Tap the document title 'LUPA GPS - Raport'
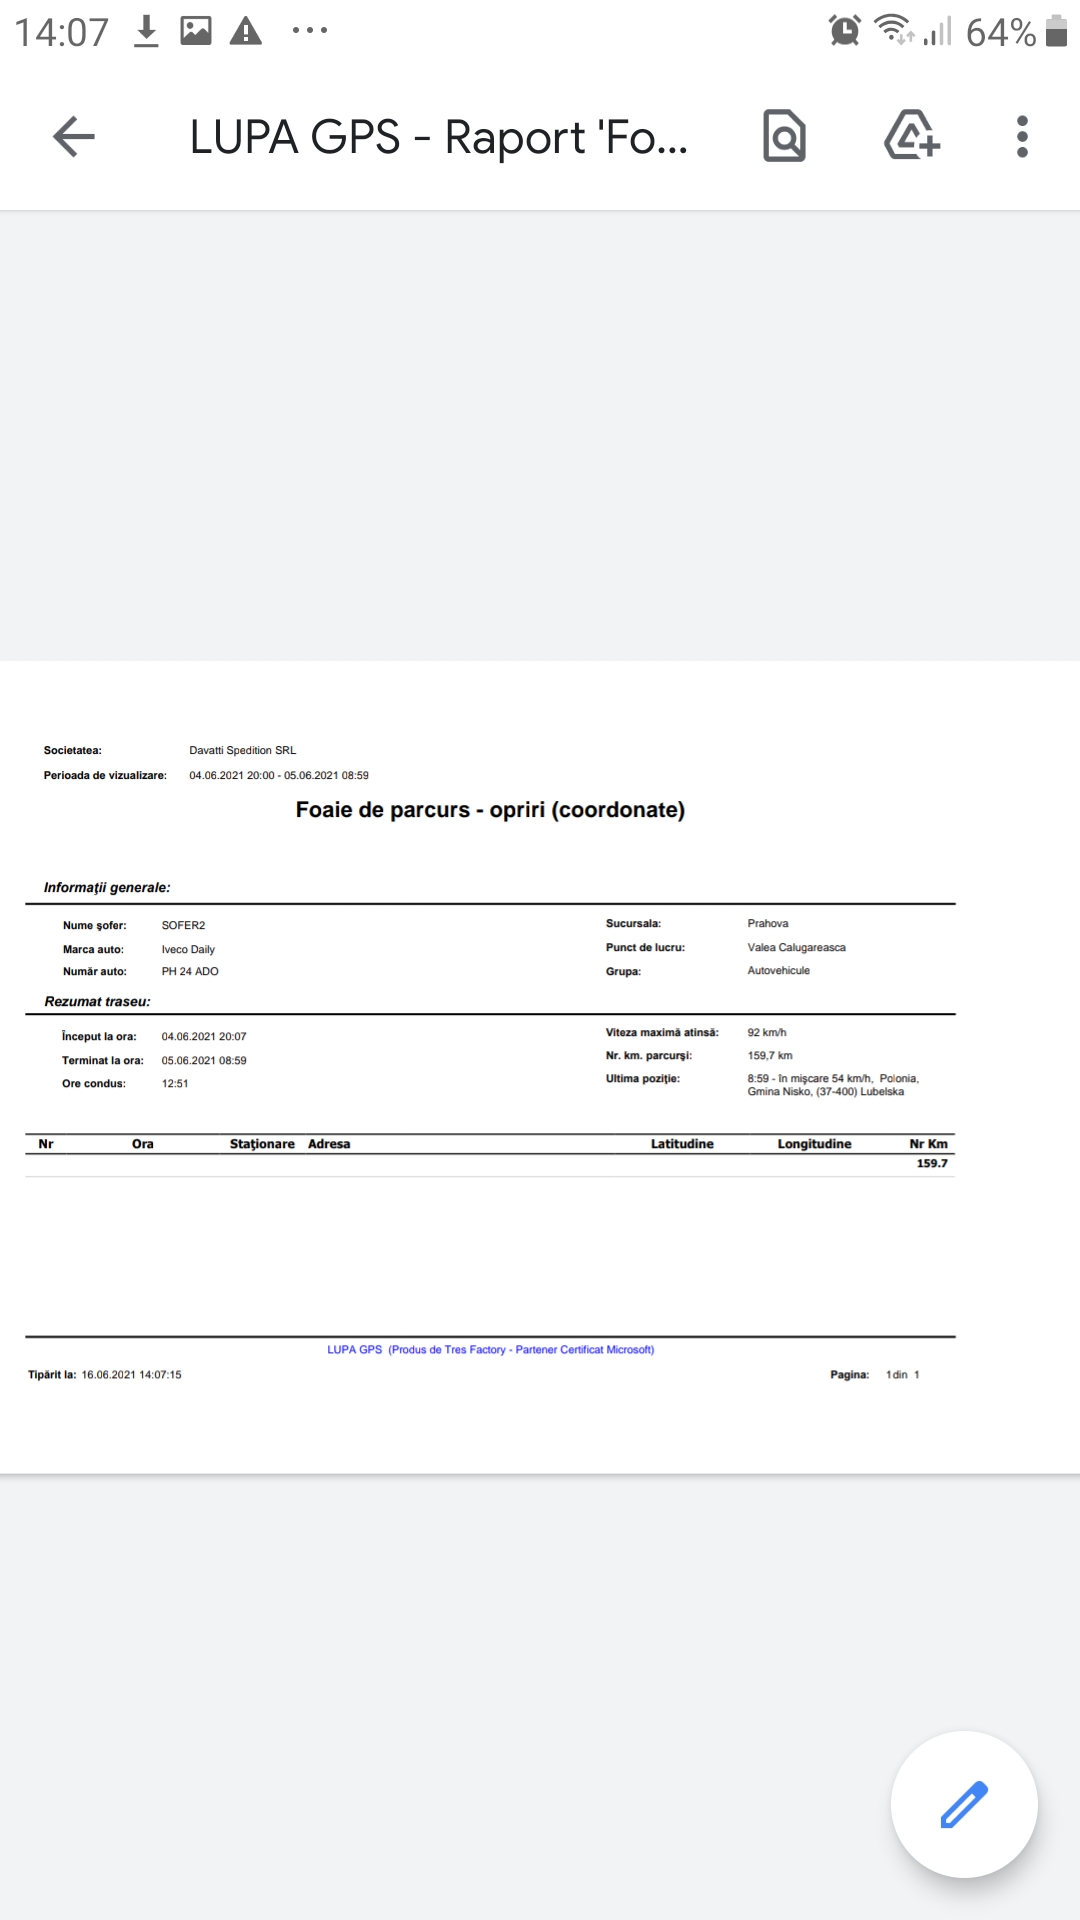 (x=438, y=137)
